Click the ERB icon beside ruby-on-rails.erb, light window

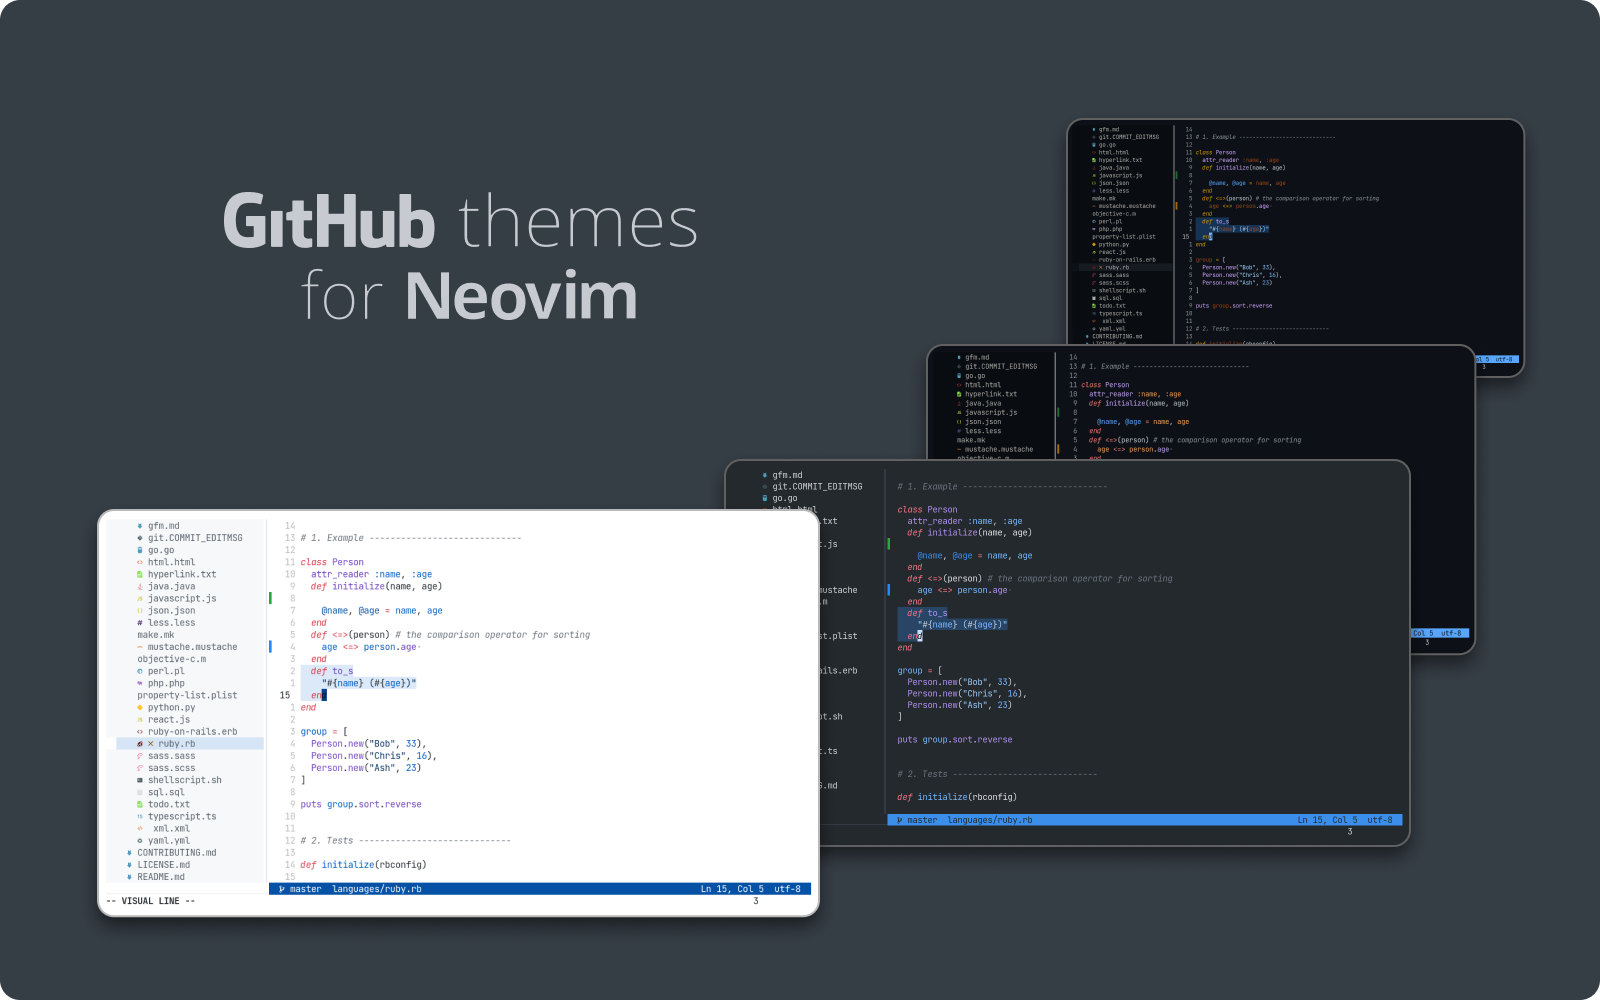pos(140,732)
